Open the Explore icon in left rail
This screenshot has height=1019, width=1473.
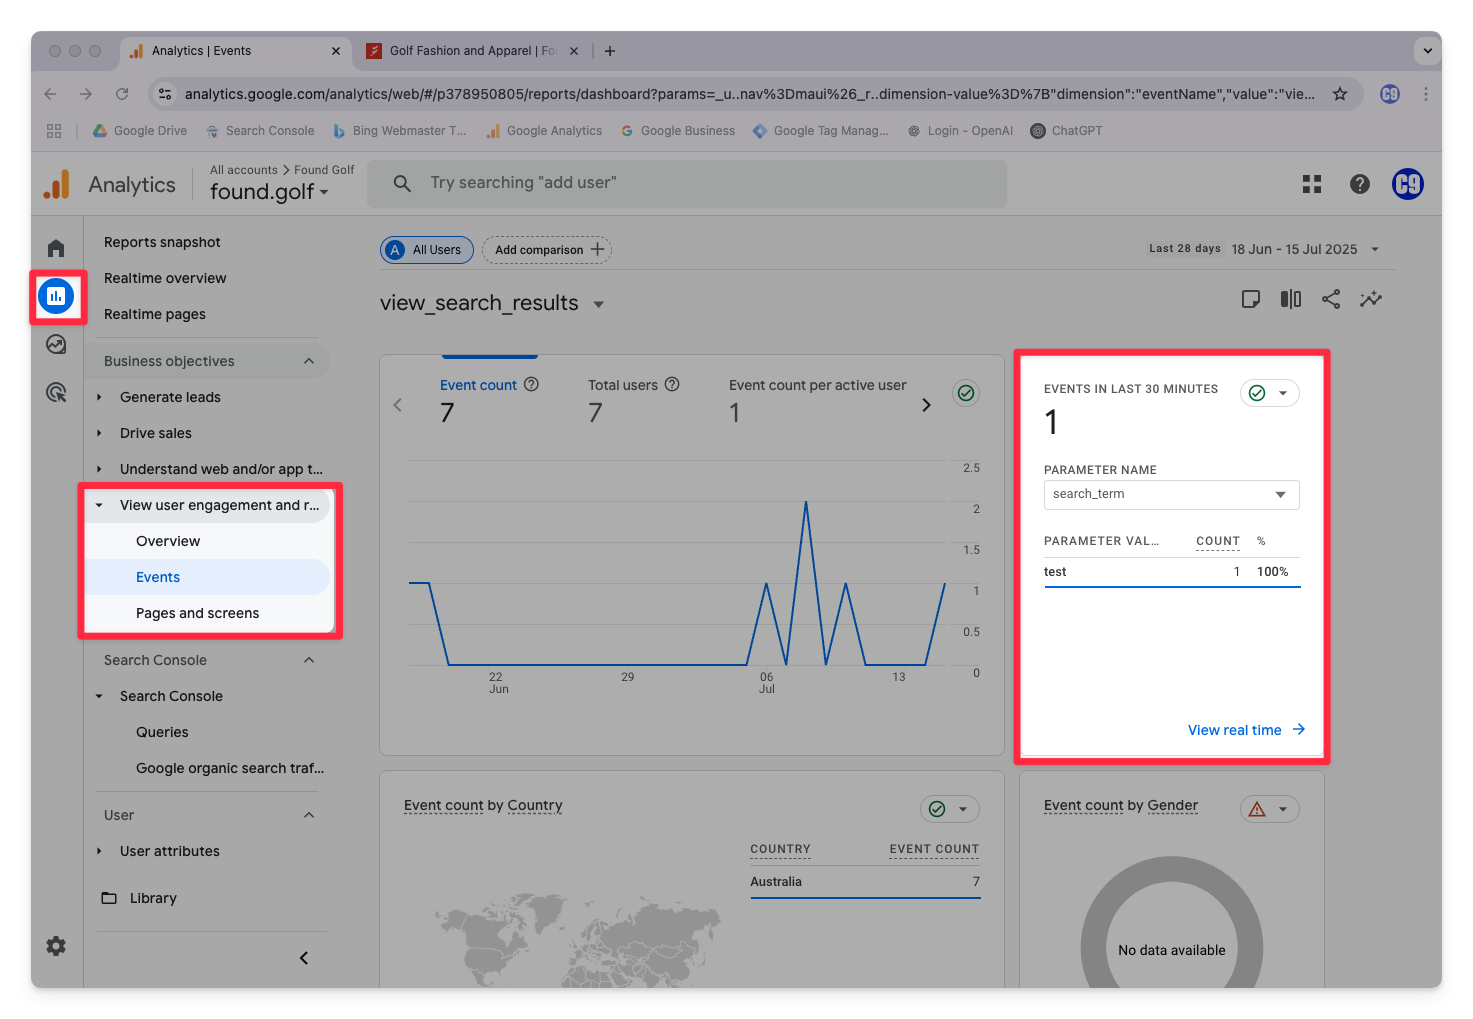click(x=56, y=344)
